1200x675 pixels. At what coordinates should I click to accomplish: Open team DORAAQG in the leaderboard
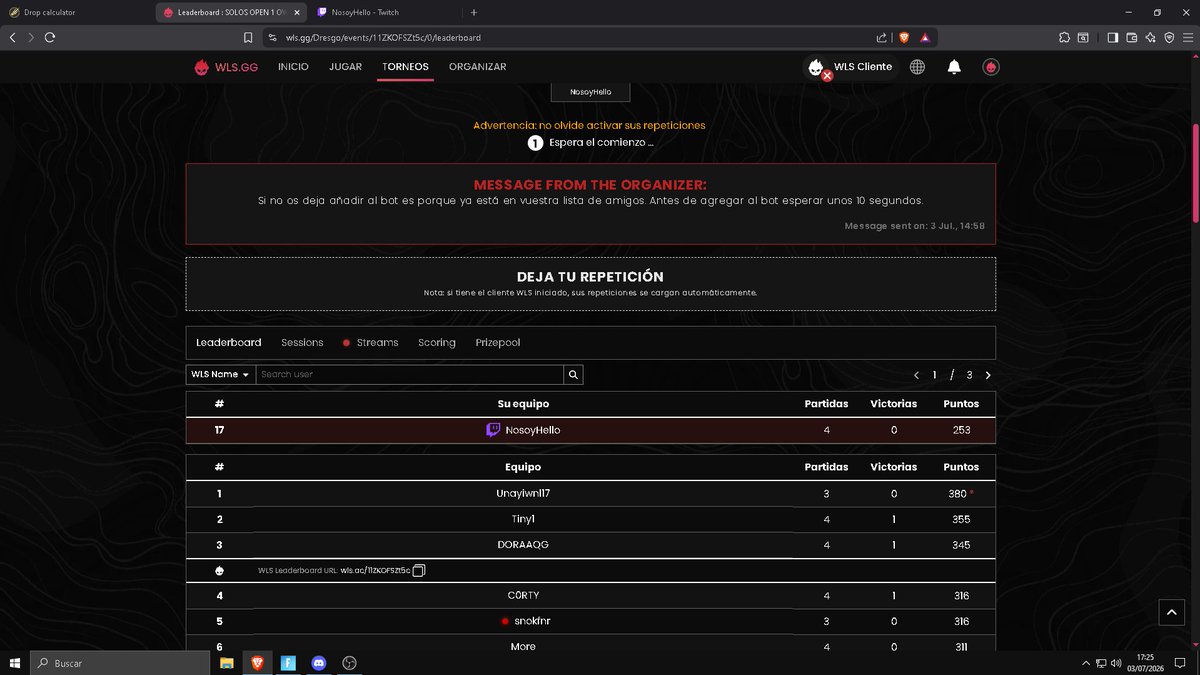click(523, 545)
